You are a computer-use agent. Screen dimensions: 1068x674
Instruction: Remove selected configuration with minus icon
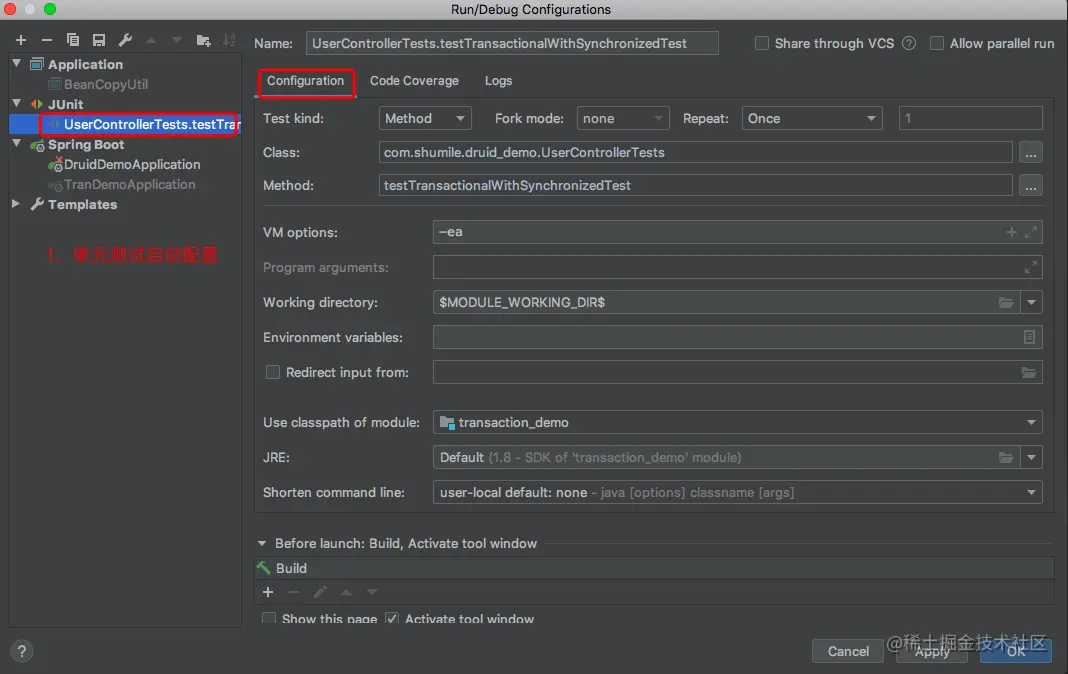[46, 40]
